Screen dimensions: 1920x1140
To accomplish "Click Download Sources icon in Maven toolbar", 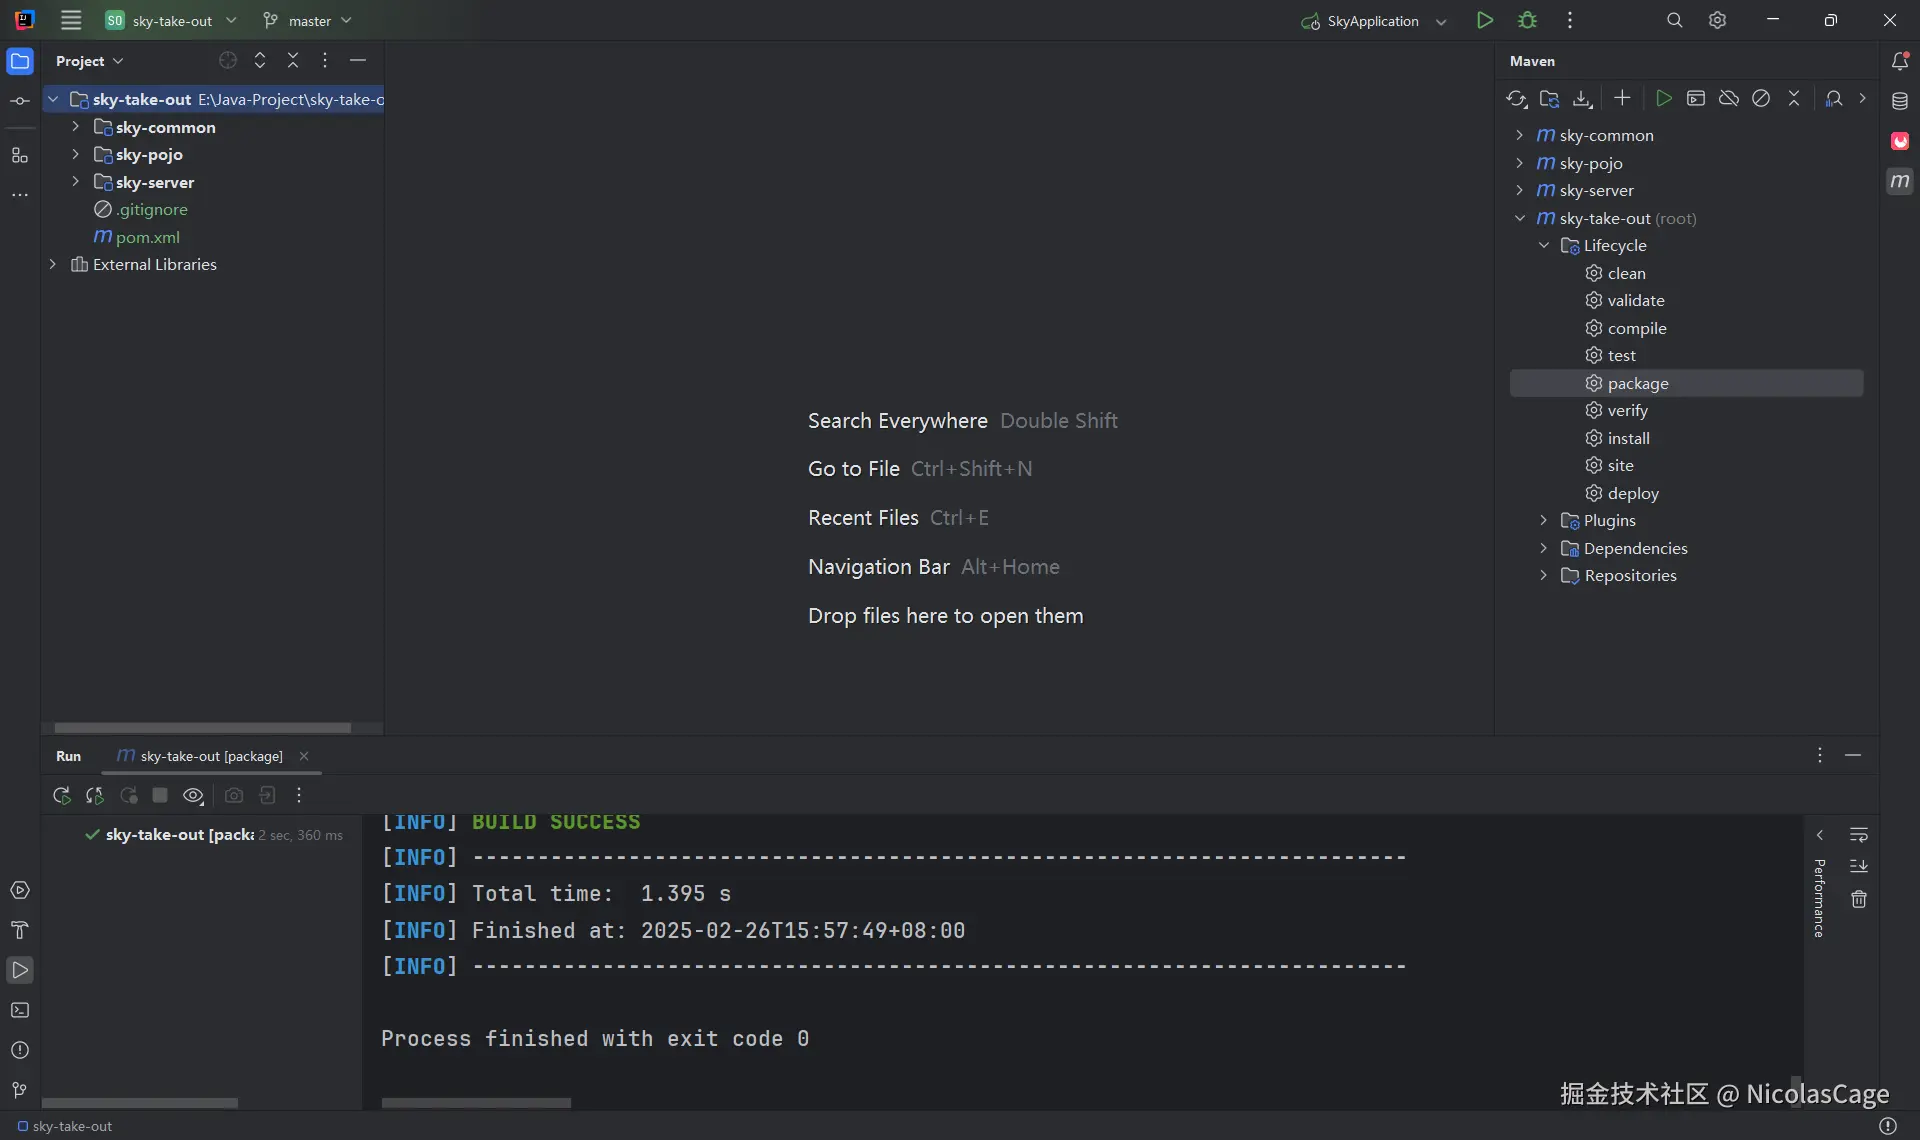I will click(x=1582, y=98).
